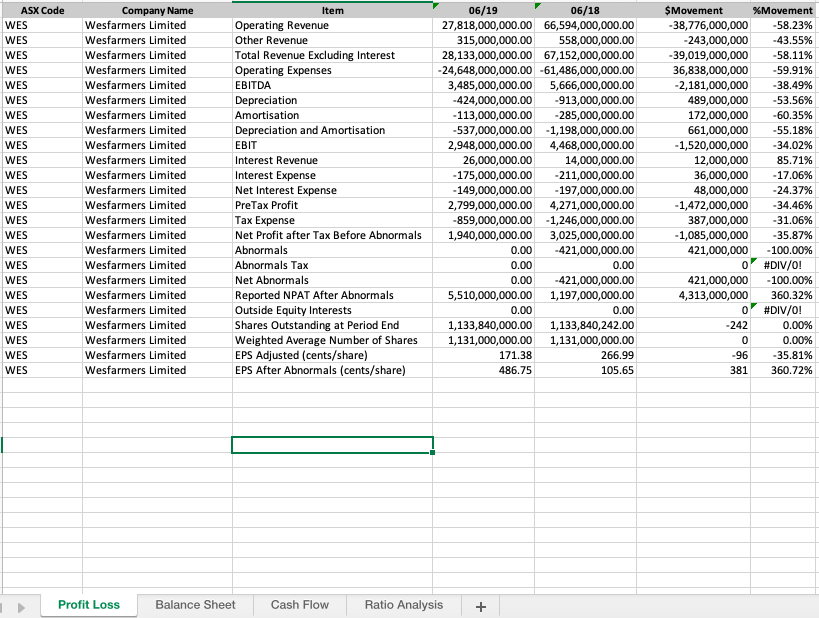
Task: Select the Item header cell
Action: coord(332,10)
